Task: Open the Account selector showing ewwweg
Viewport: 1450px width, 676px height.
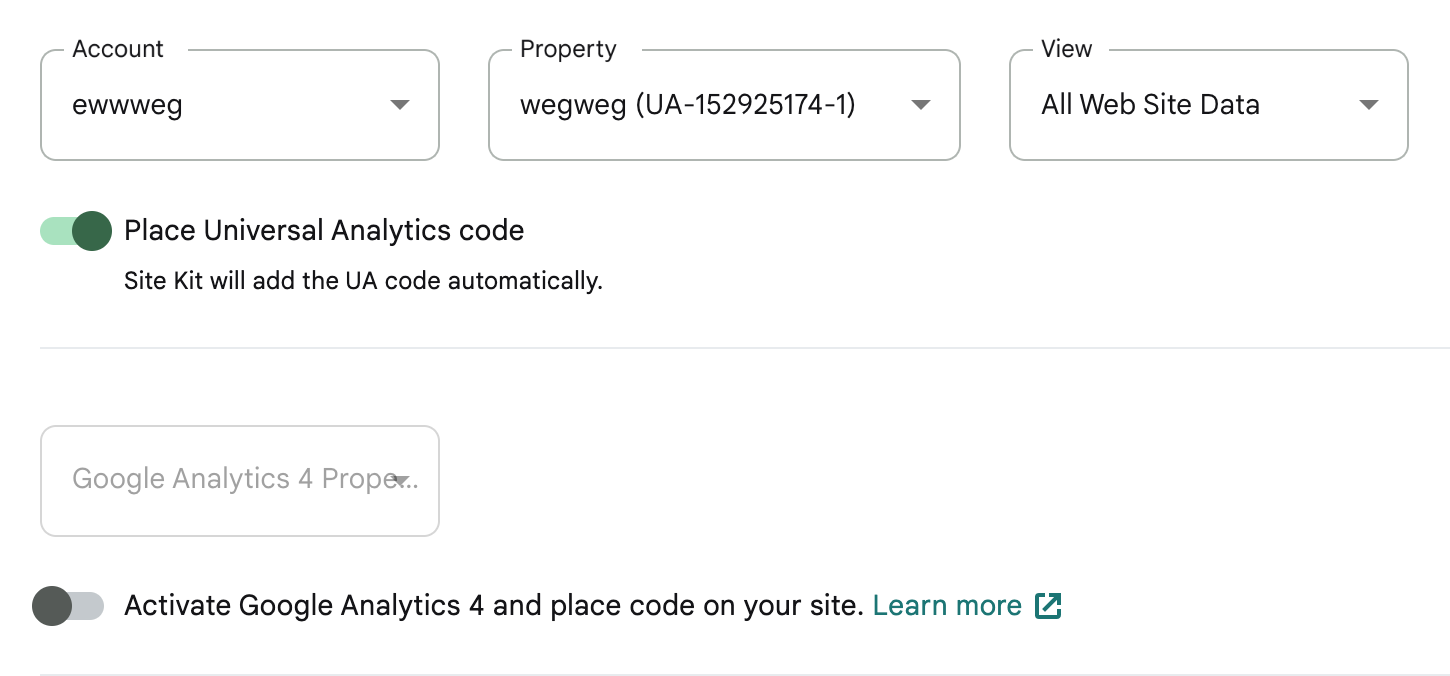Action: [x=240, y=104]
